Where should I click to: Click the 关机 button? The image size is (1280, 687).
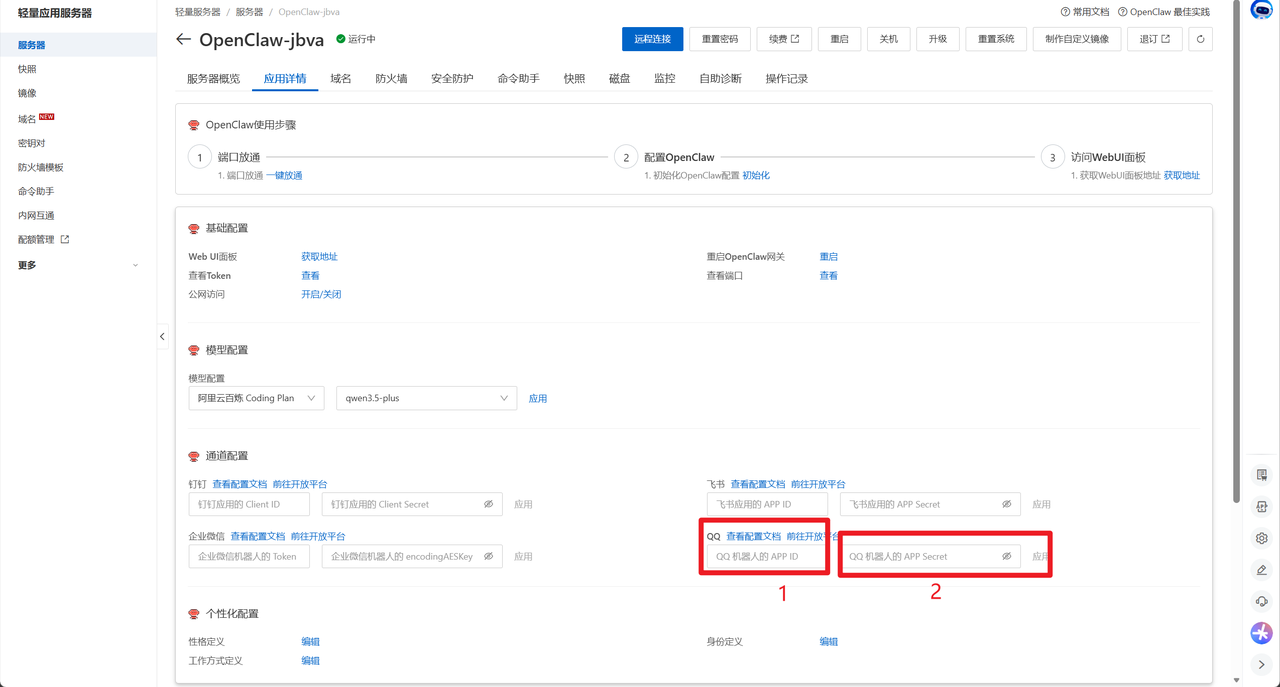tap(888, 39)
